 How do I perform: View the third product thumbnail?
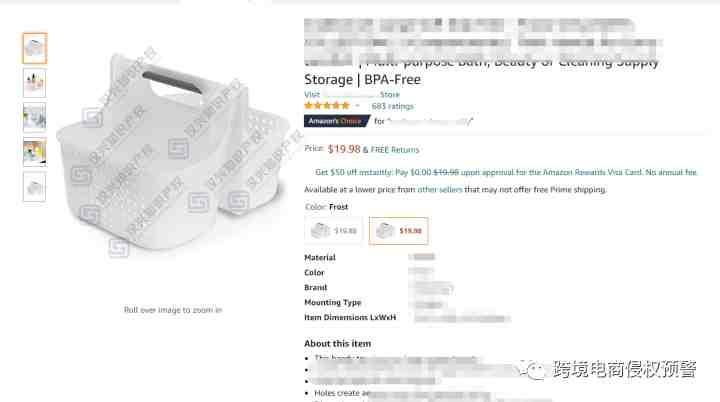click(34, 117)
